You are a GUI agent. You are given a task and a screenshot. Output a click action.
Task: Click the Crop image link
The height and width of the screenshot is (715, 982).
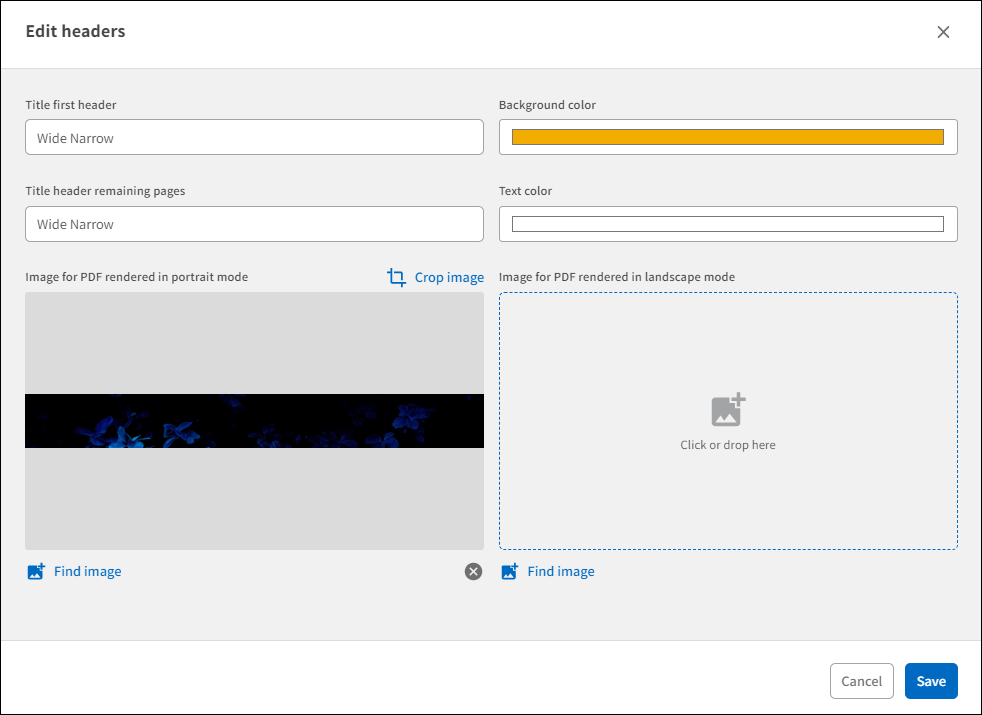pyautogui.click(x=446, y=277)
